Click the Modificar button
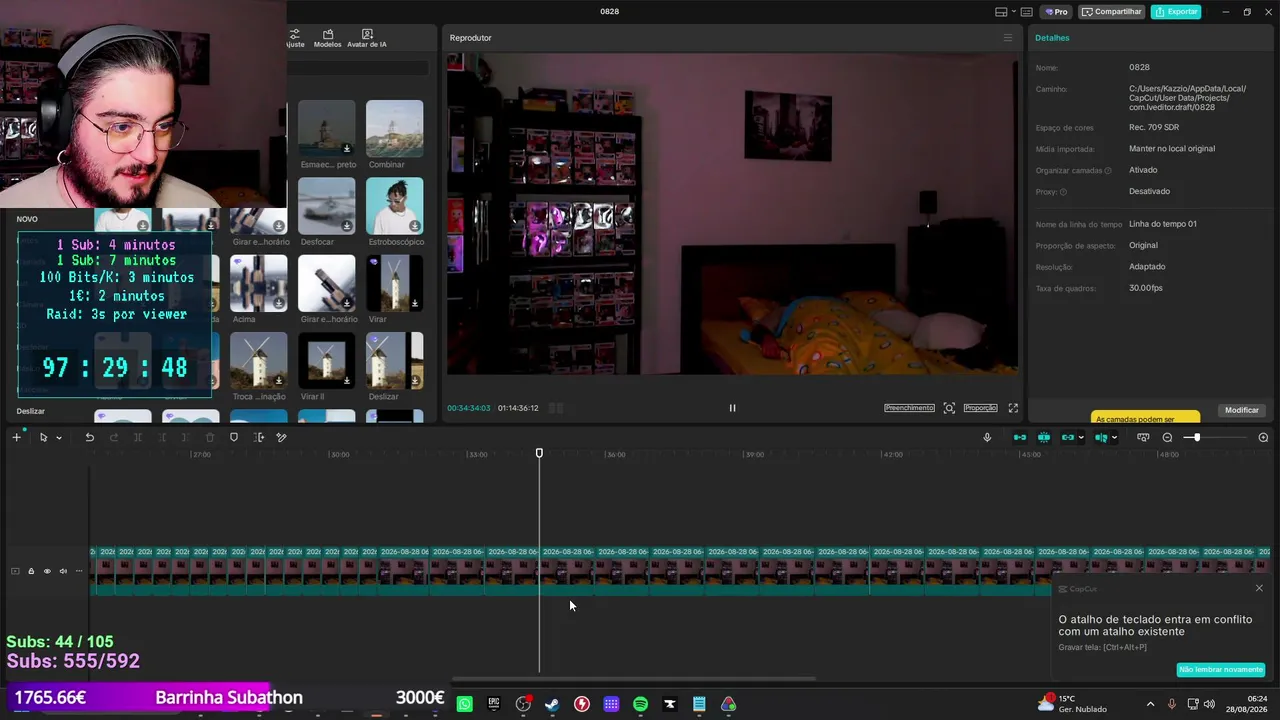Image resolution: width=1280 pixels, height=720 pixels. click(1242, 410)
